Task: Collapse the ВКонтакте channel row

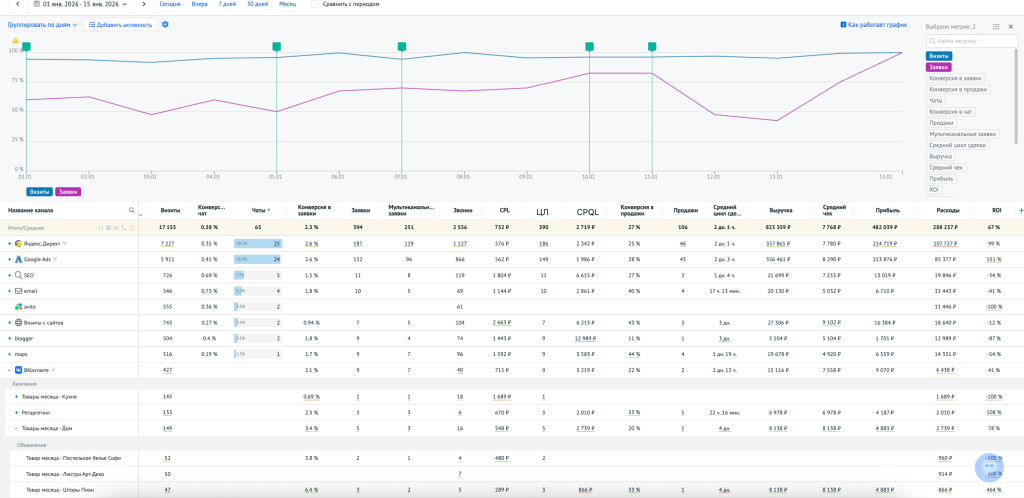Action: point(10,370)
